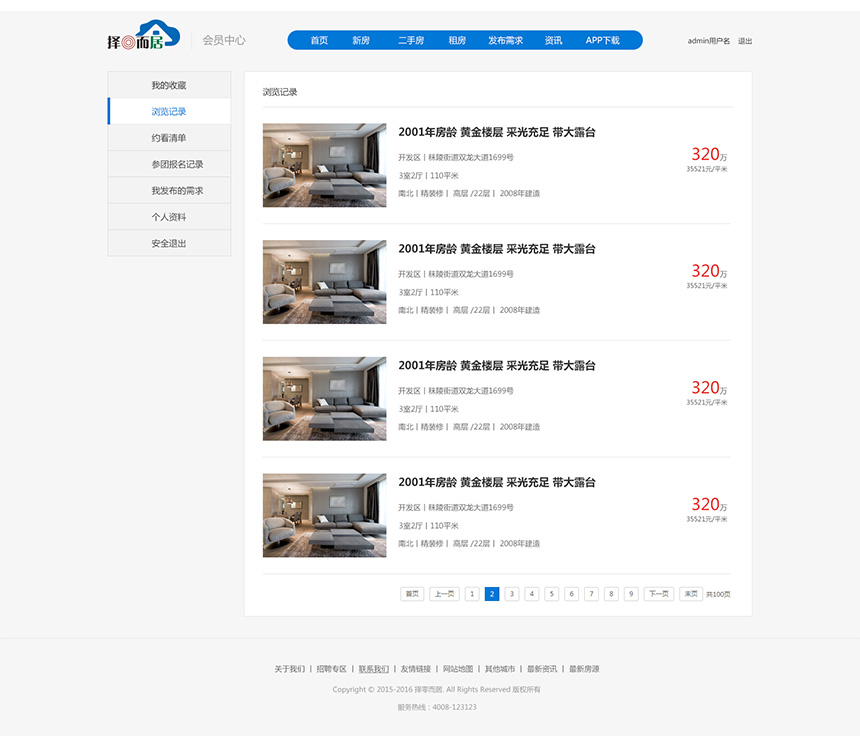Select 约看清单 from the side menu
Image resolution: width=860 pixels, height=753 pixels.
pyautogui.click(x=169, y=138)
